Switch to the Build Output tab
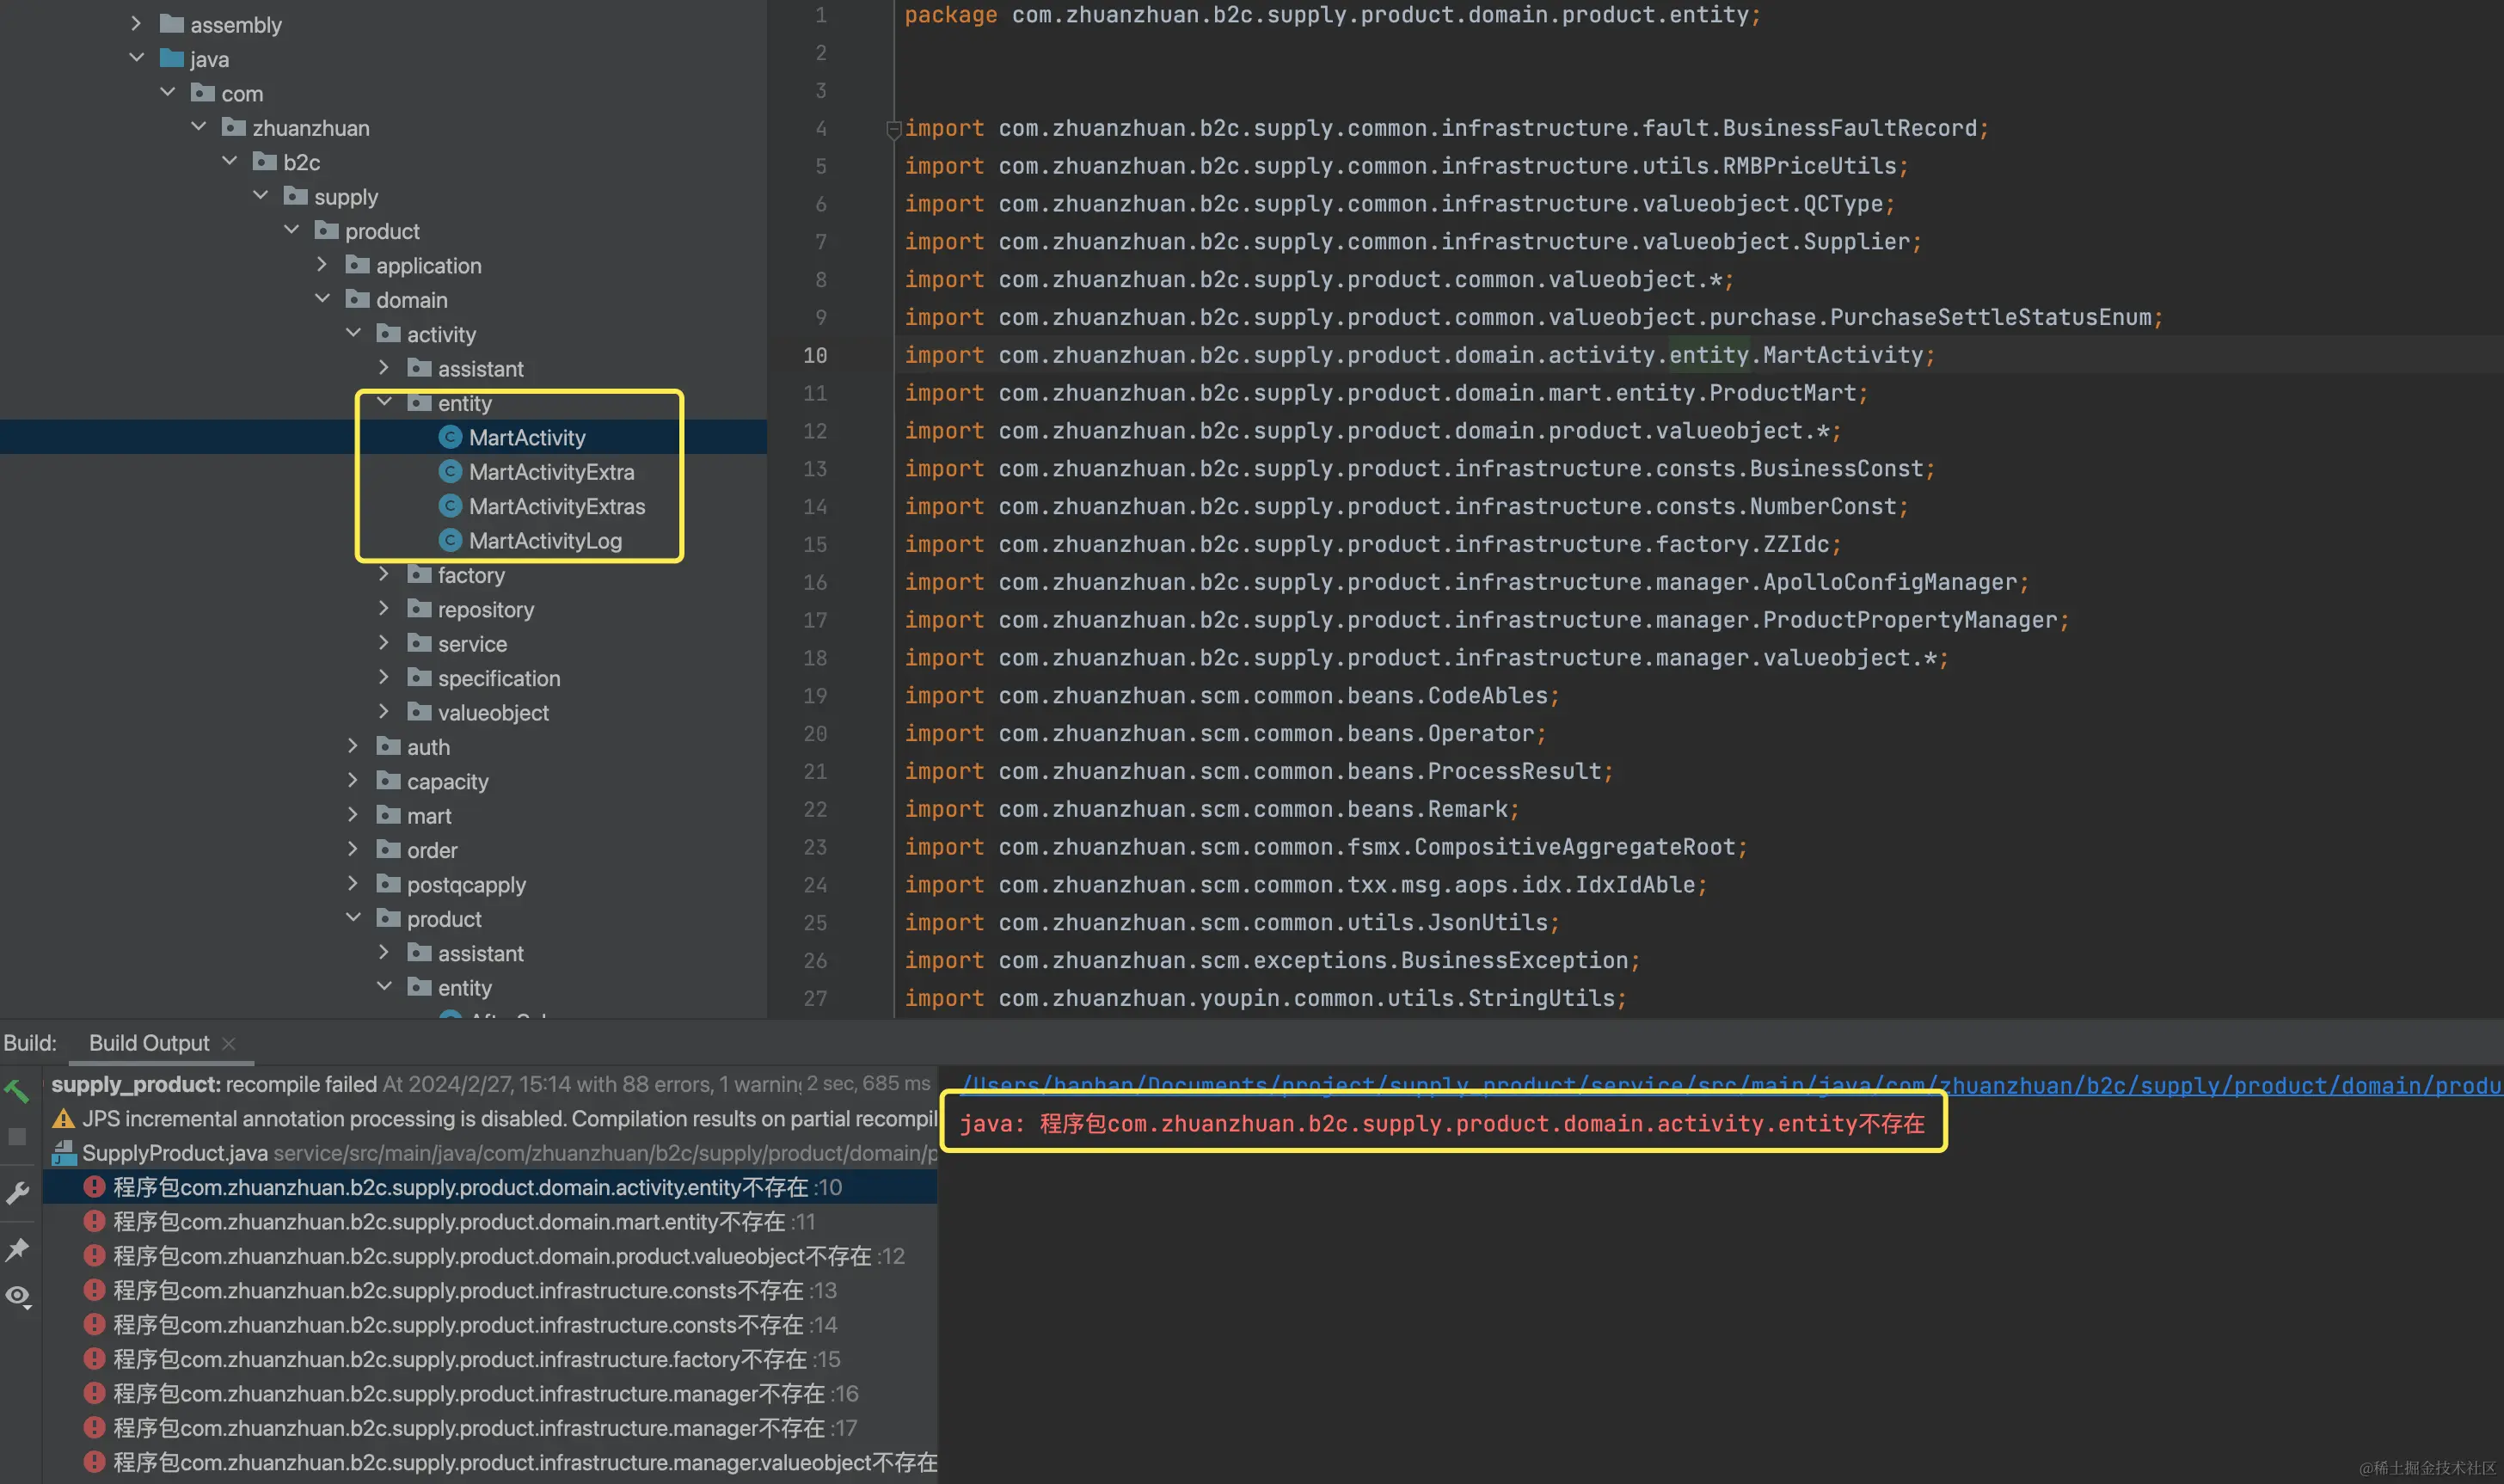 click(149, 1043)
